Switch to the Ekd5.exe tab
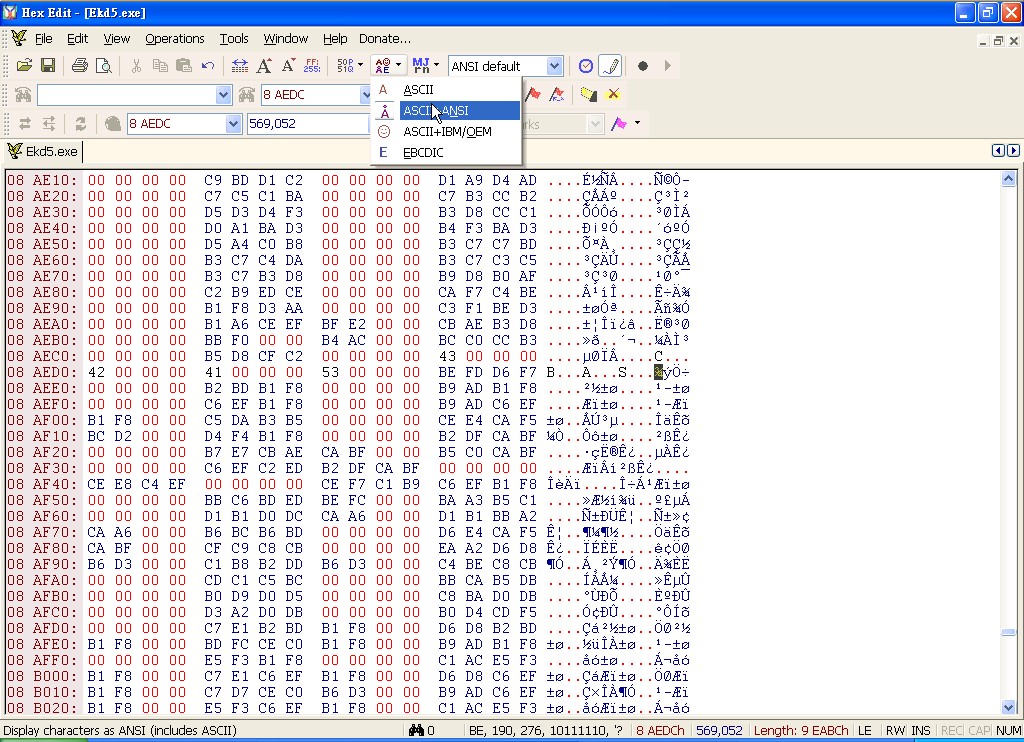 pos(43,152)
